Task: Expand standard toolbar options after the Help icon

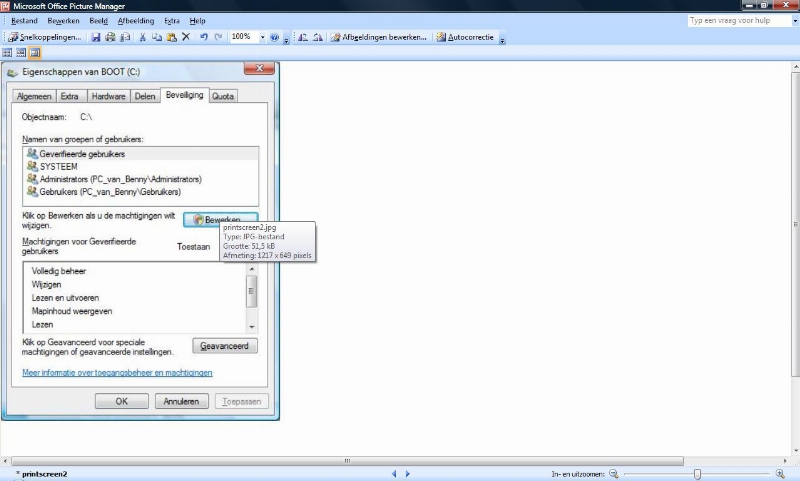Action: click(x=286, y=40)
